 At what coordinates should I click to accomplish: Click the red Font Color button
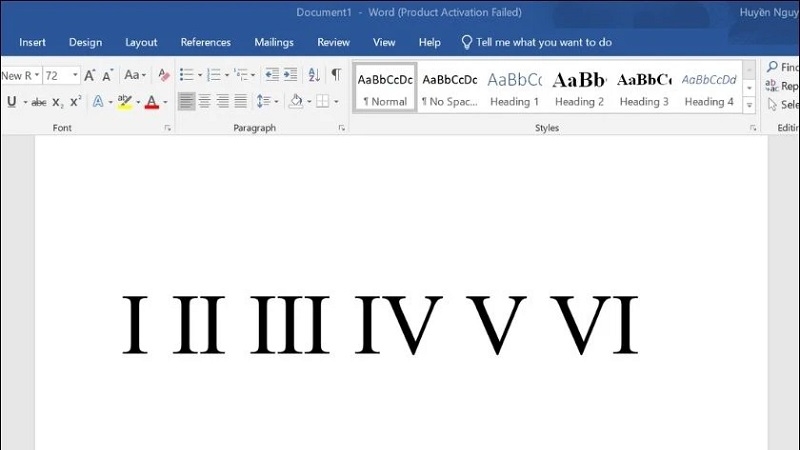click(150, 102)
